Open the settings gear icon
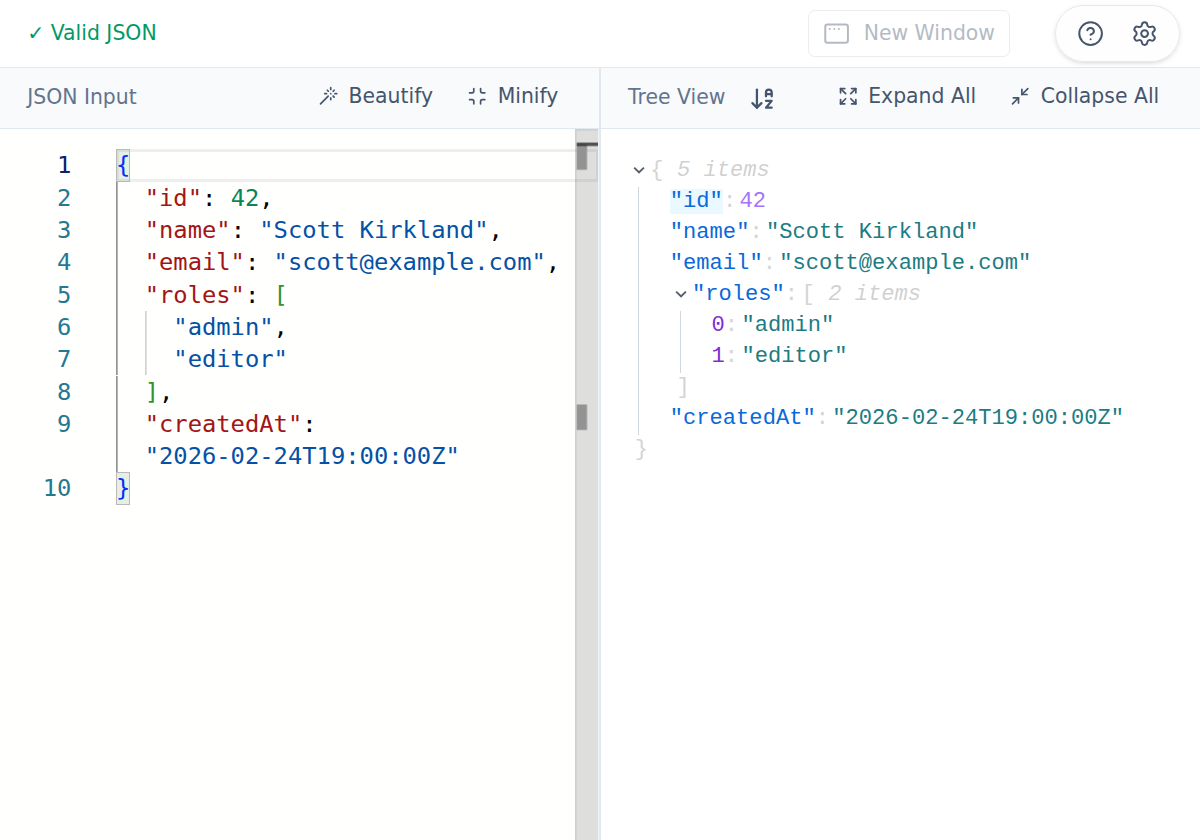The height and width of the screenshot is (840, 1200). pos(1145,33)
